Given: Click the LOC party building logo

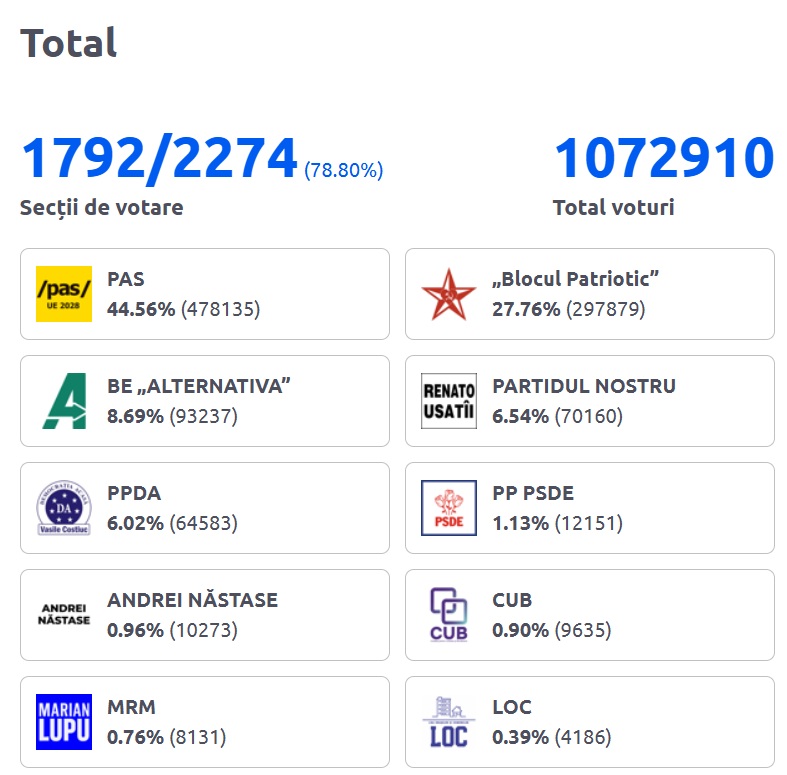Looking at the screenshot, I should 448,721.
